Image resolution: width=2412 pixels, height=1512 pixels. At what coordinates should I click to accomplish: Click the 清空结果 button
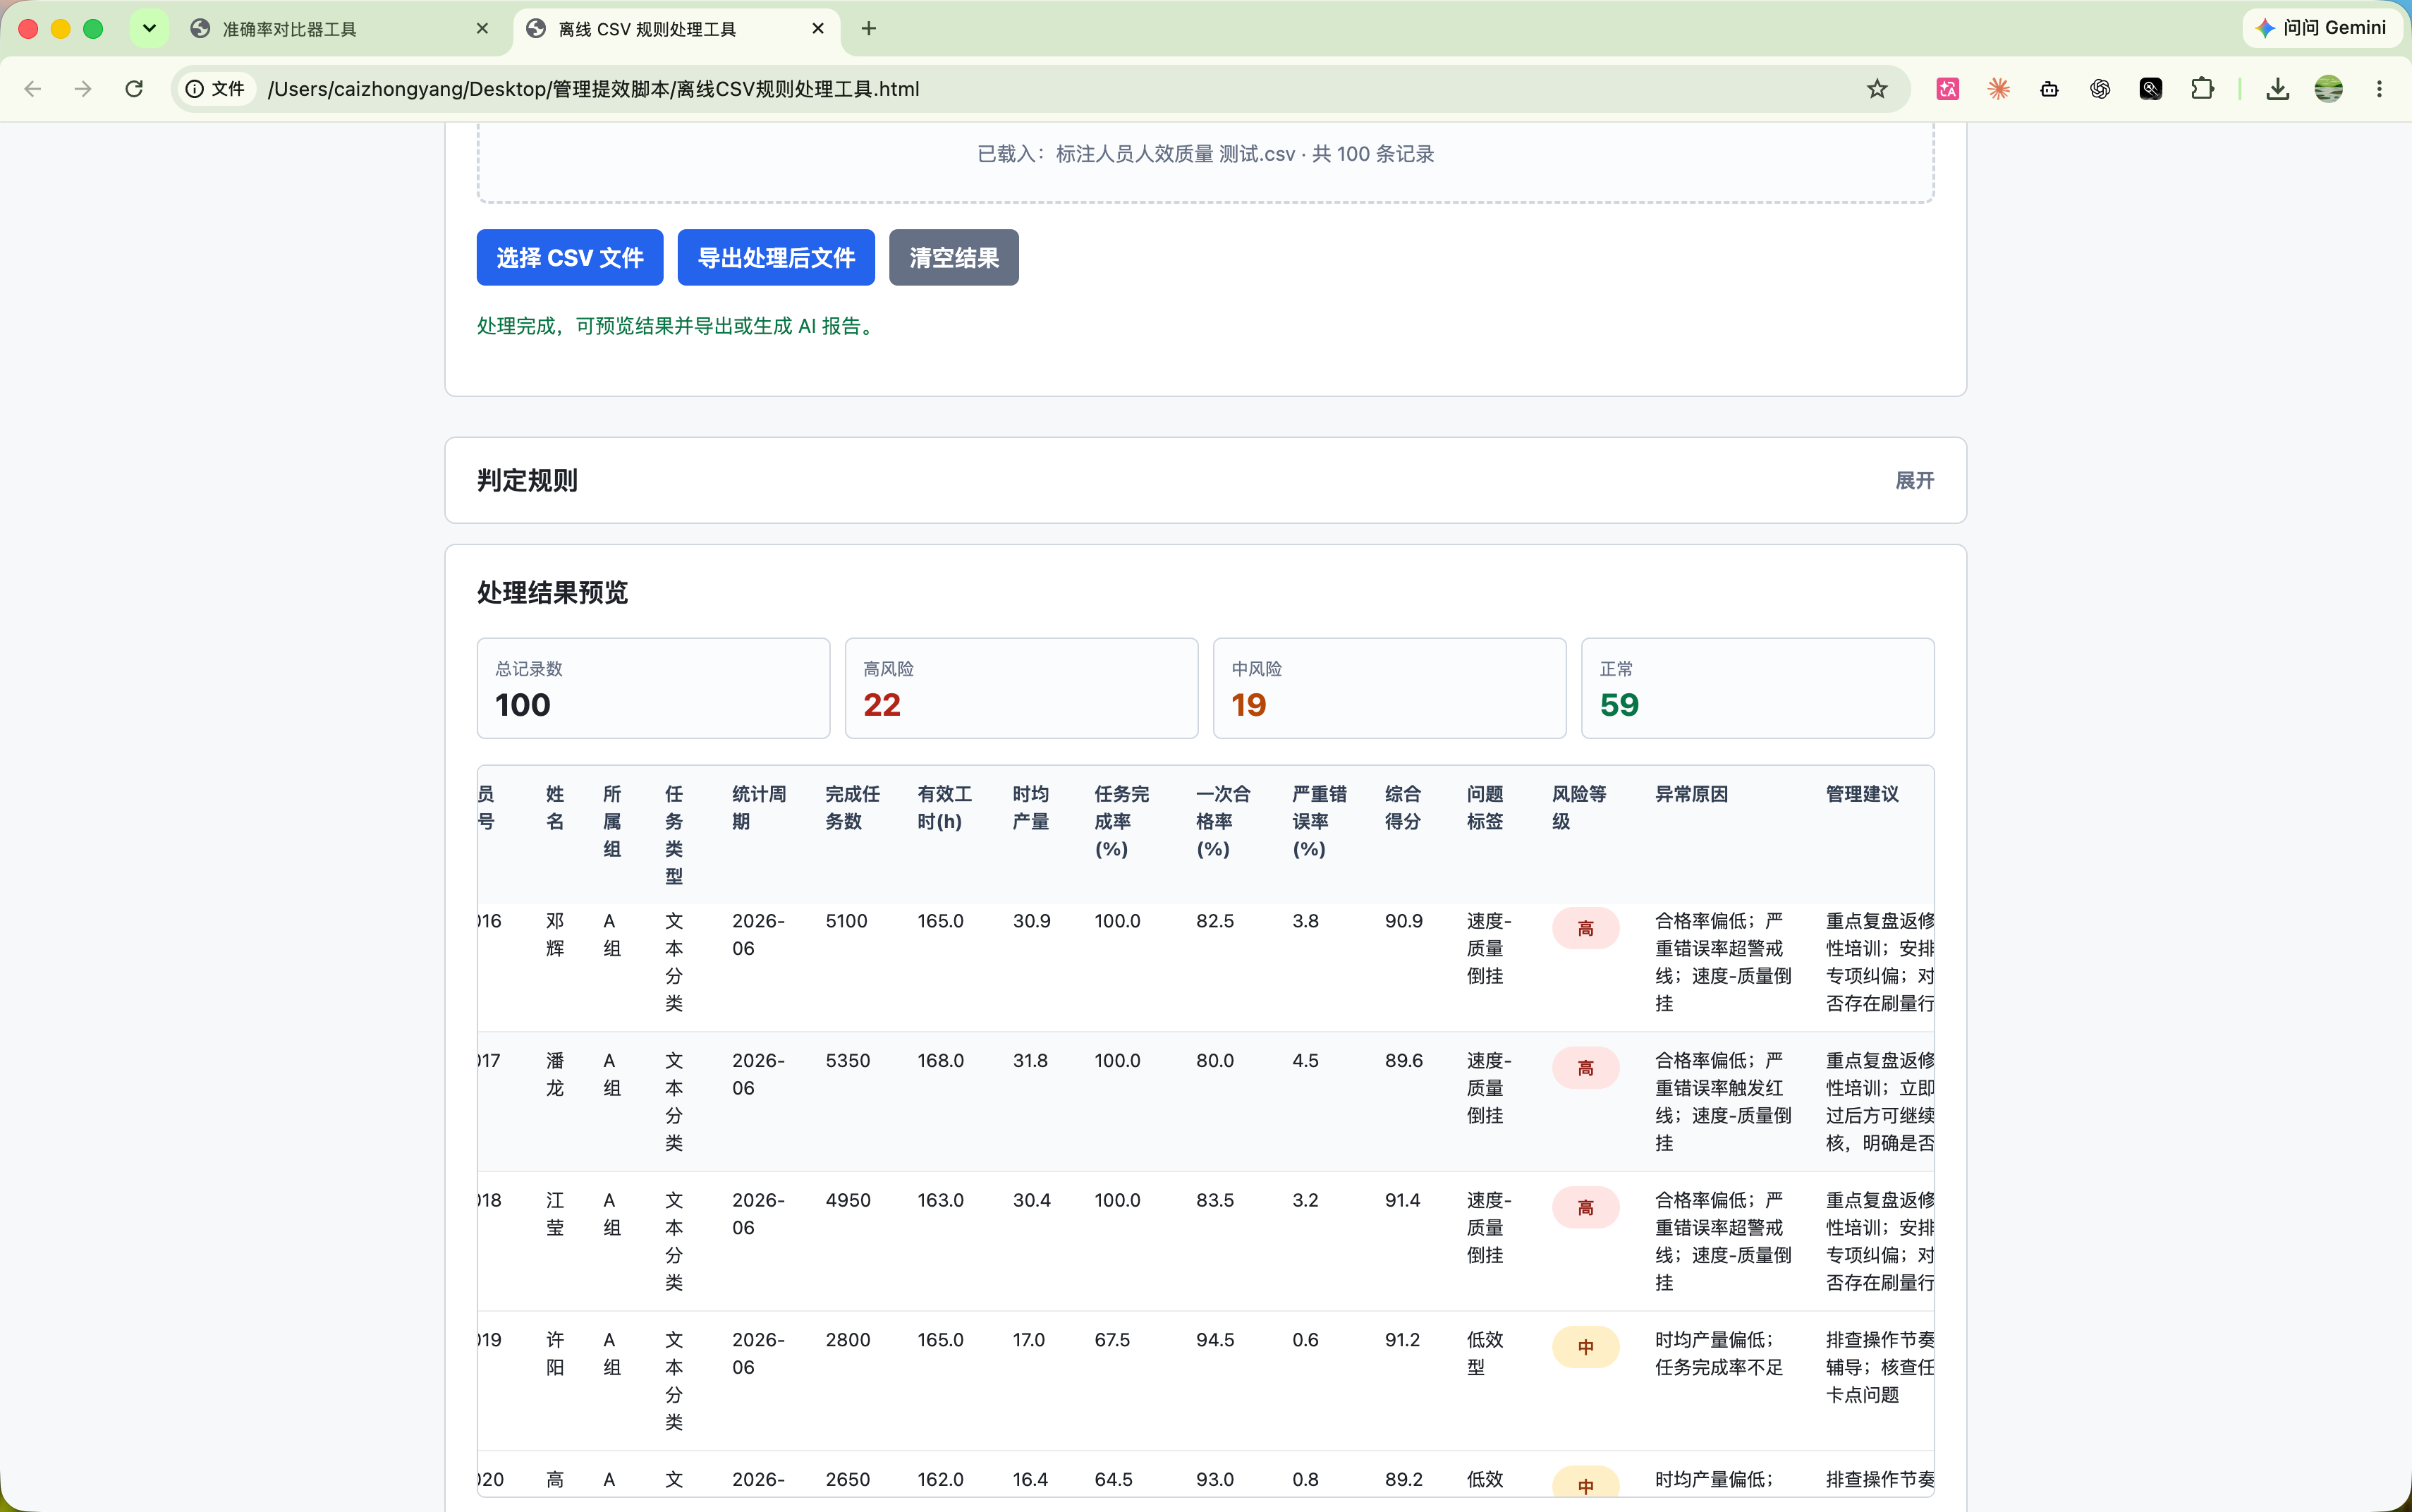954,257
